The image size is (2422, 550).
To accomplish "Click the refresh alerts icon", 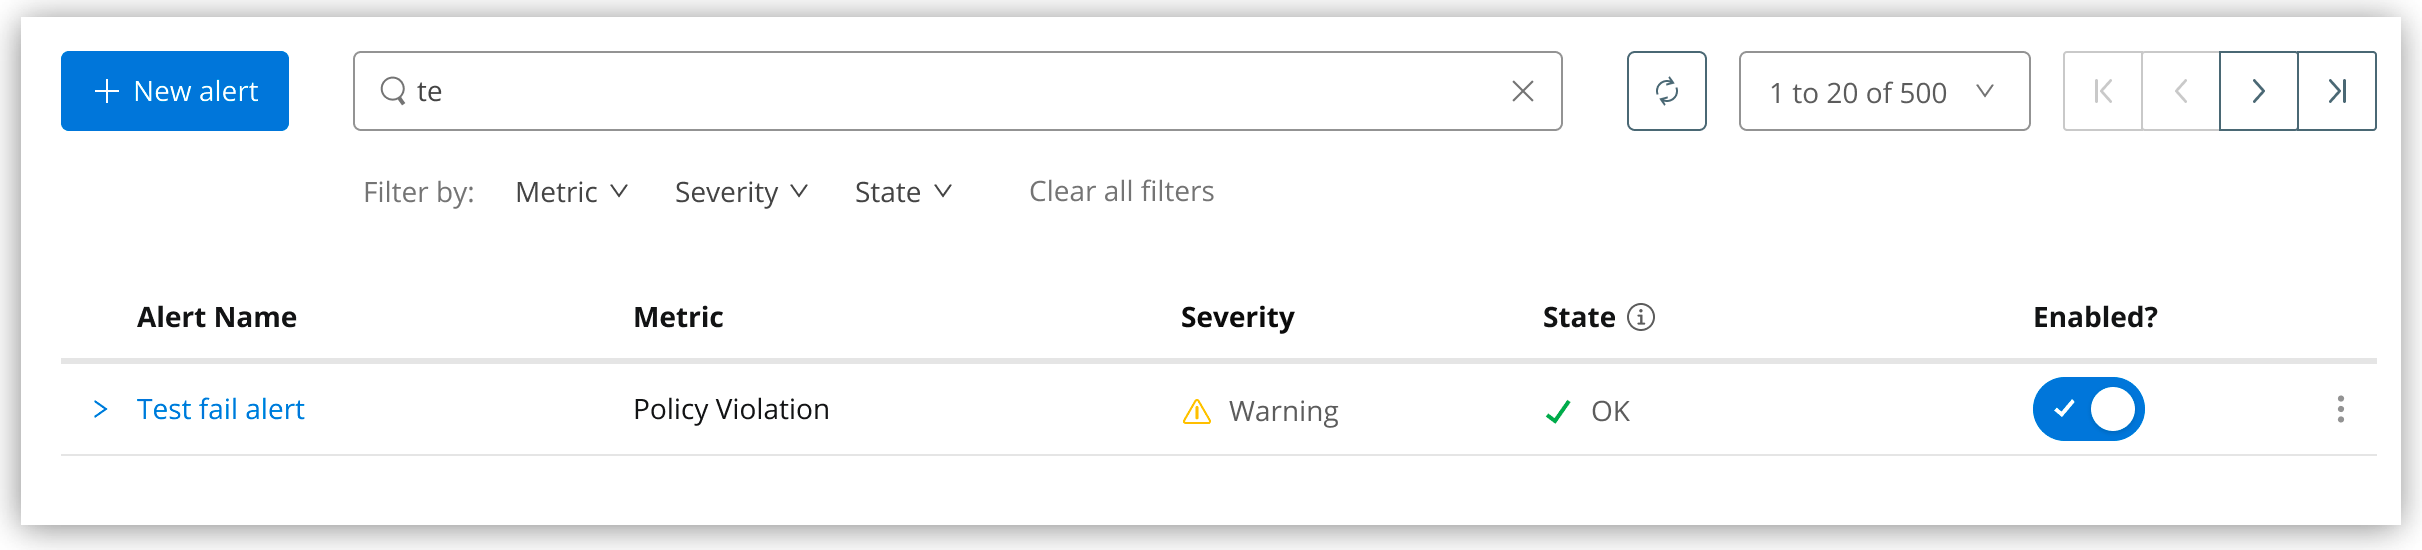I will click(1666, 91).
